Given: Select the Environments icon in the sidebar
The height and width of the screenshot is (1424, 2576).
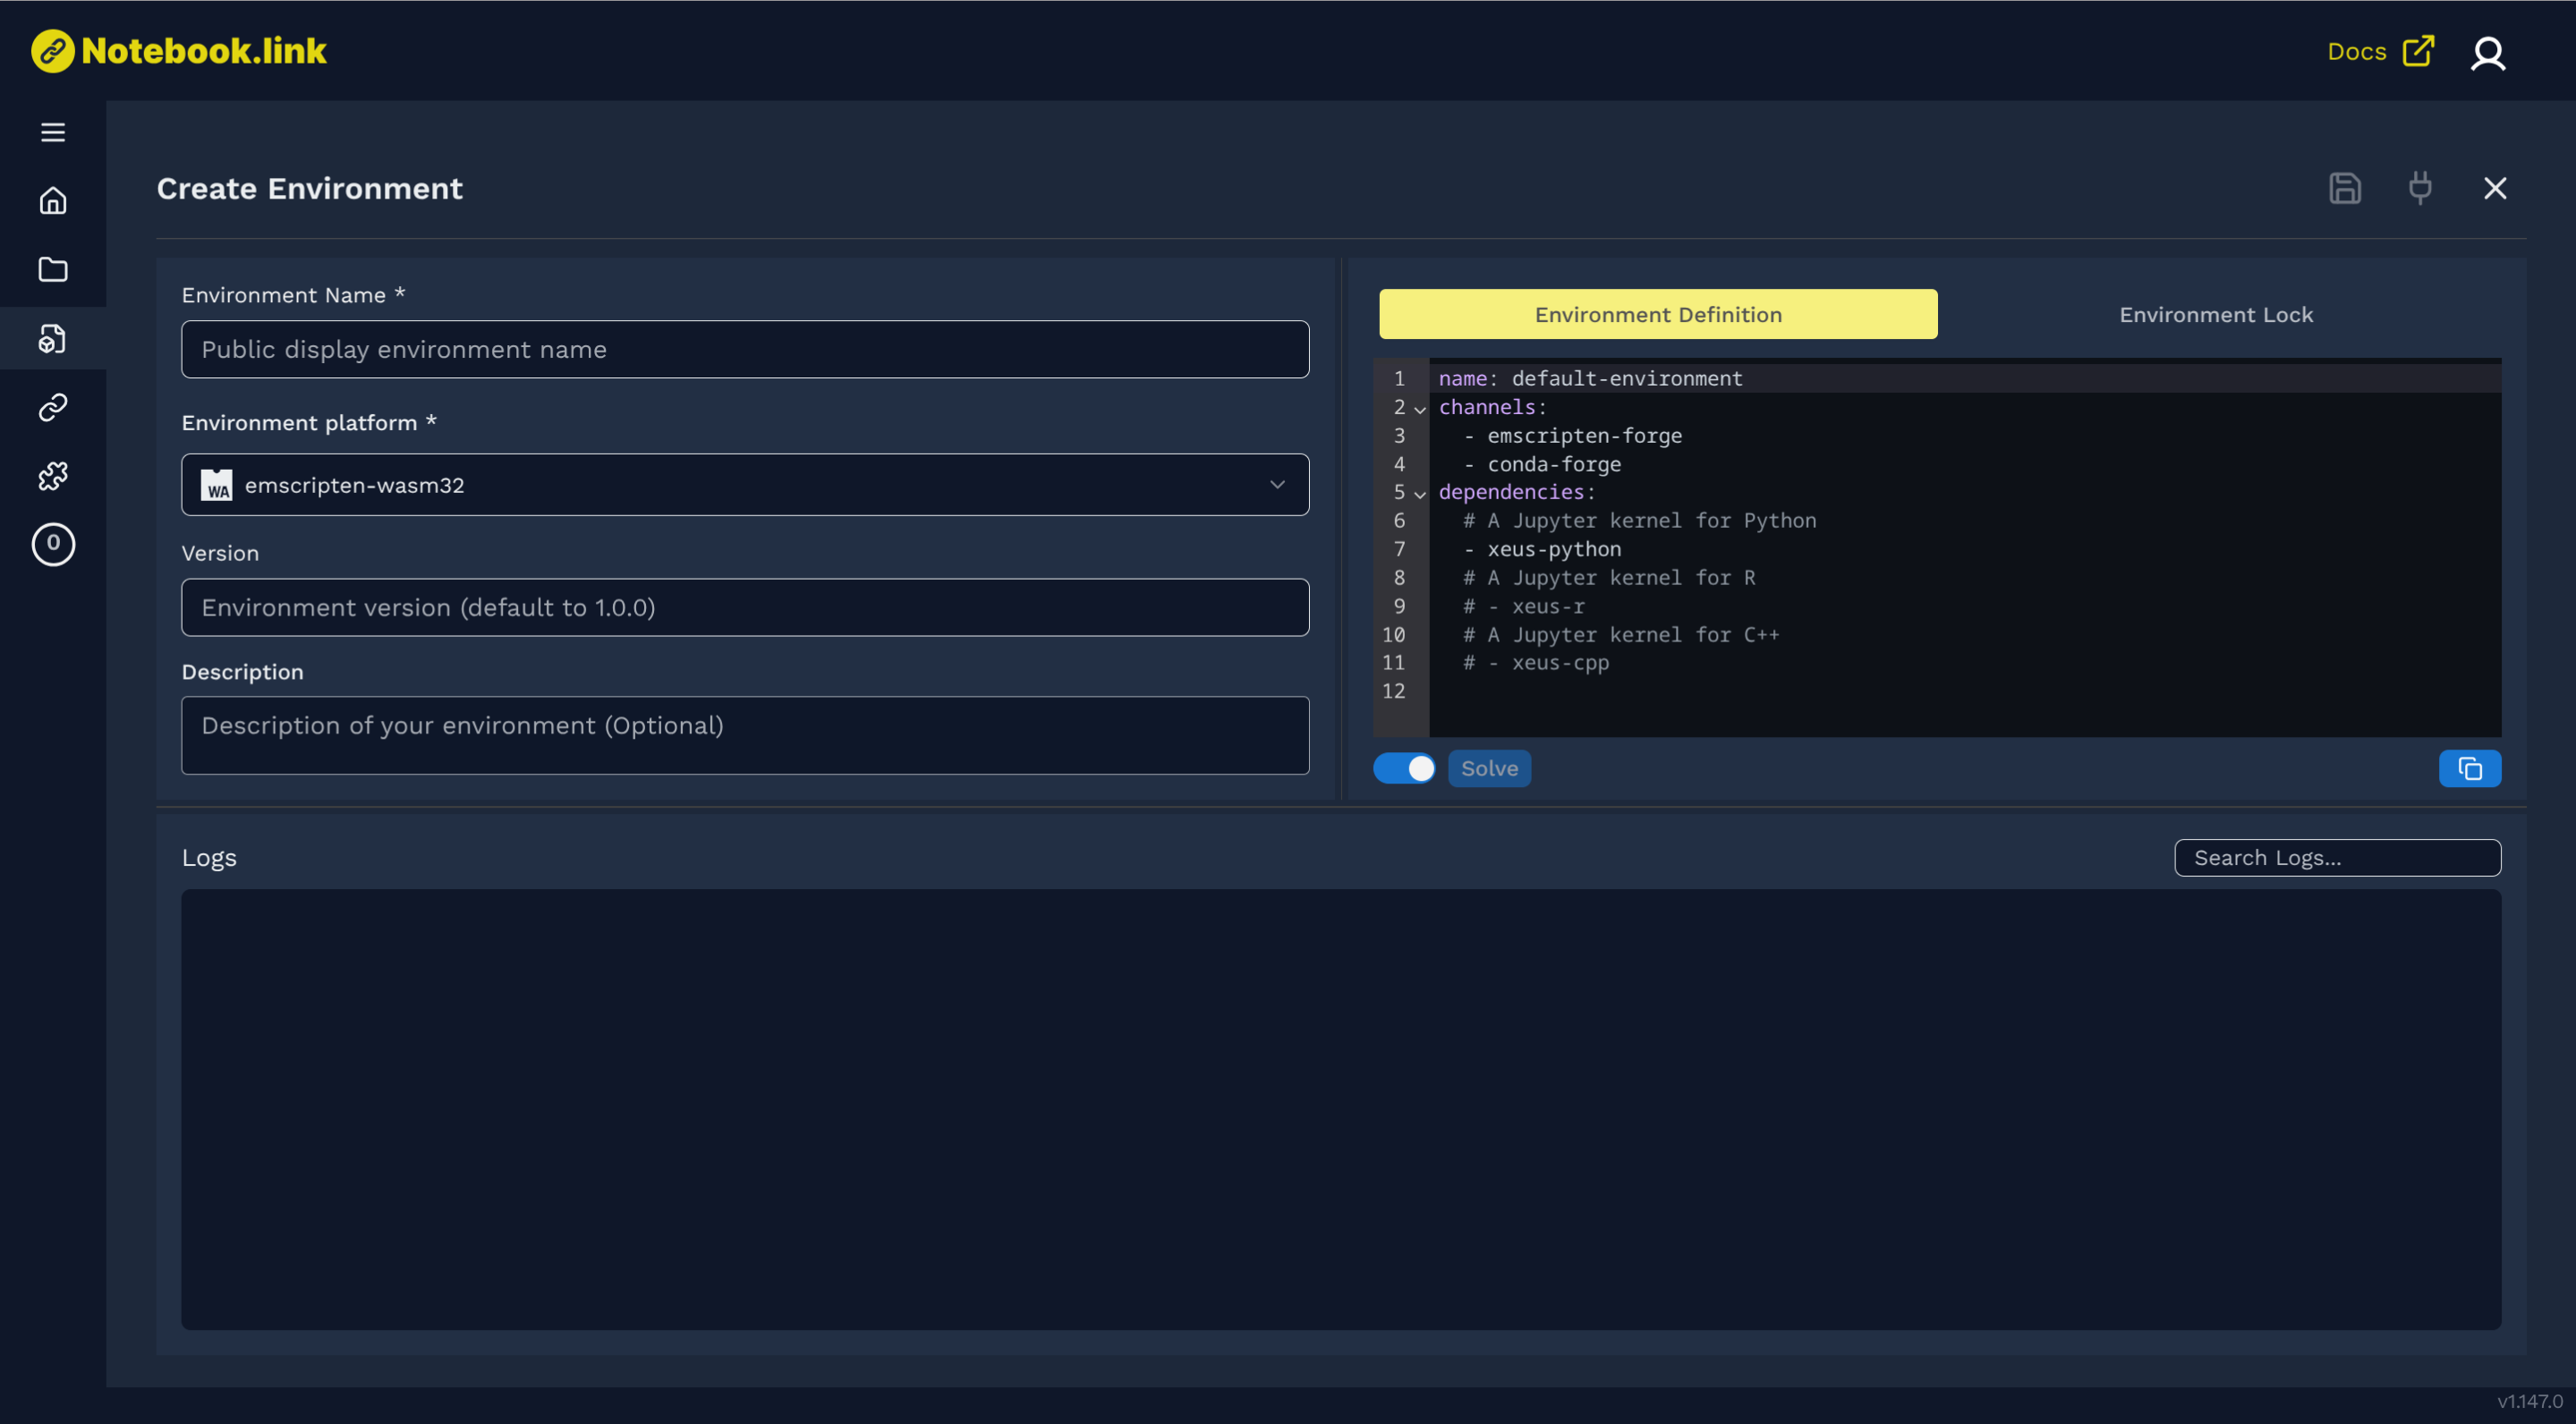Looking at the screenshot, I should coord(52,338).
